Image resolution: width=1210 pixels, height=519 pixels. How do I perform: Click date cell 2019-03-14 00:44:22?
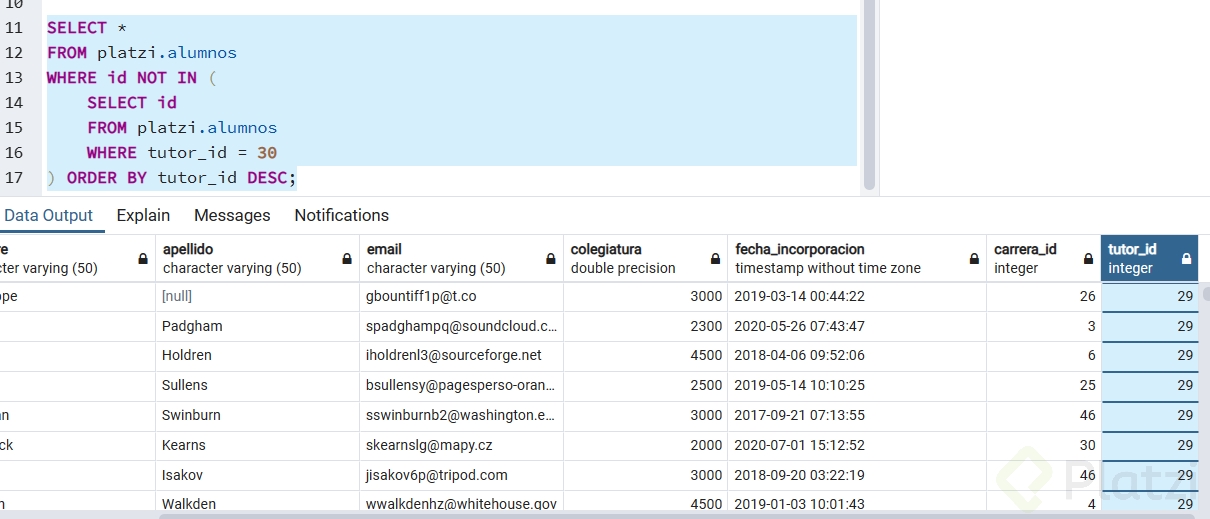coord(858,296)
